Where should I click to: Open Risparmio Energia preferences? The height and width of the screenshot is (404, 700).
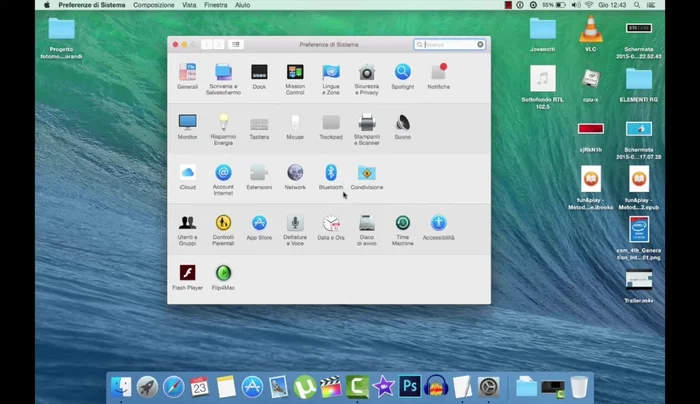223,123
